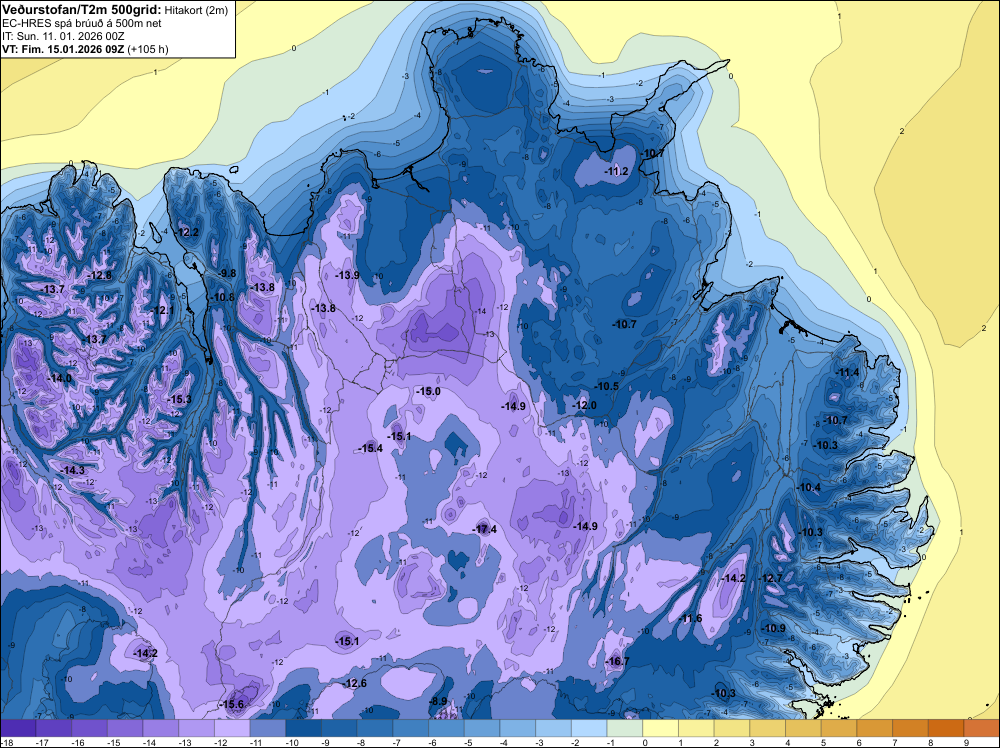The width and height of the screenshot is (1000, 748).
Task: Select the -10.4 temperature value
Action: (809, 487)
